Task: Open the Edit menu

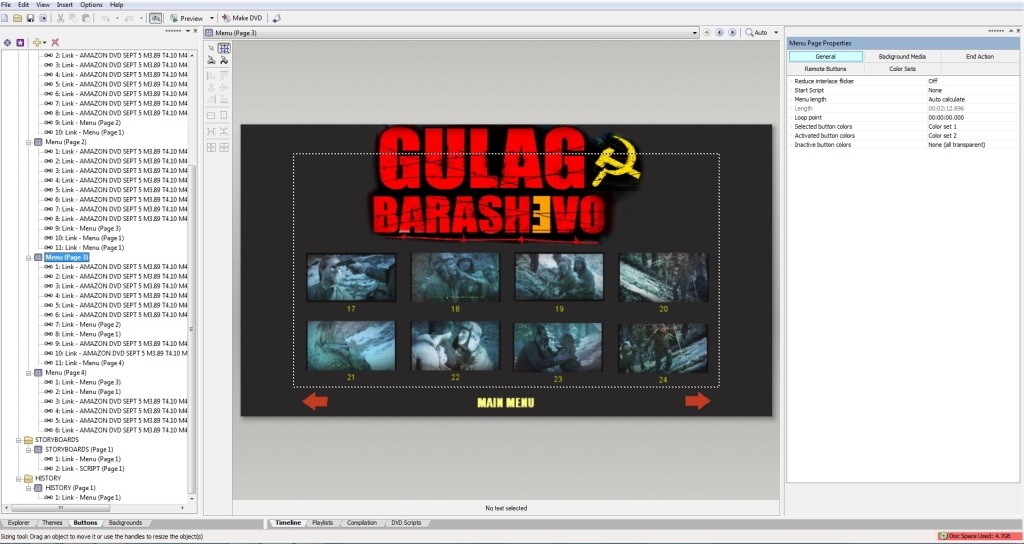Action: pyautogui.click(x=24, y=5)
